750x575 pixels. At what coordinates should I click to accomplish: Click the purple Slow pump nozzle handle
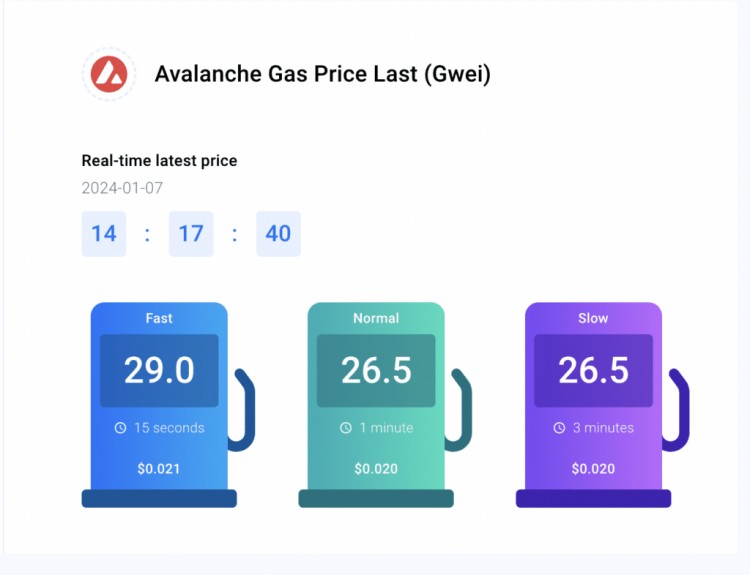coord(676,409)
